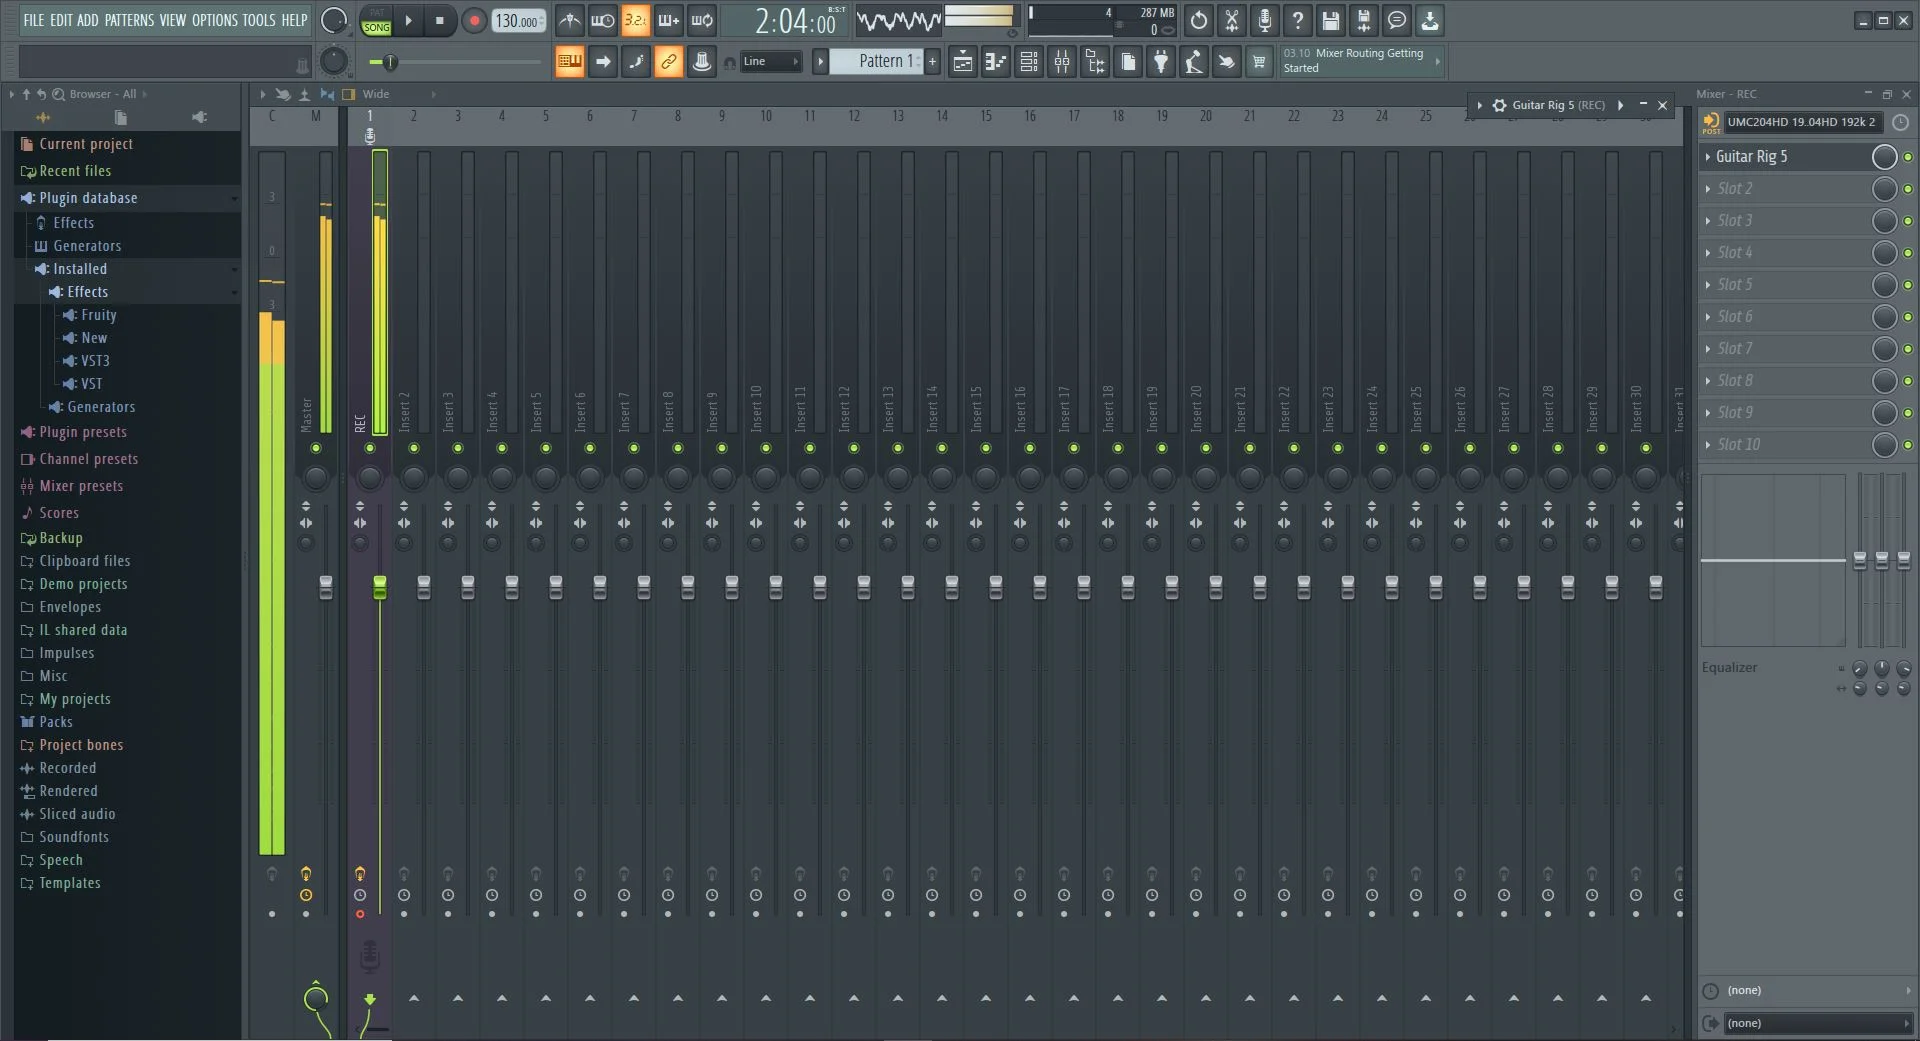Open Mixer presets in the browser
1920x1041 pixels.
(x=81, y=486)
